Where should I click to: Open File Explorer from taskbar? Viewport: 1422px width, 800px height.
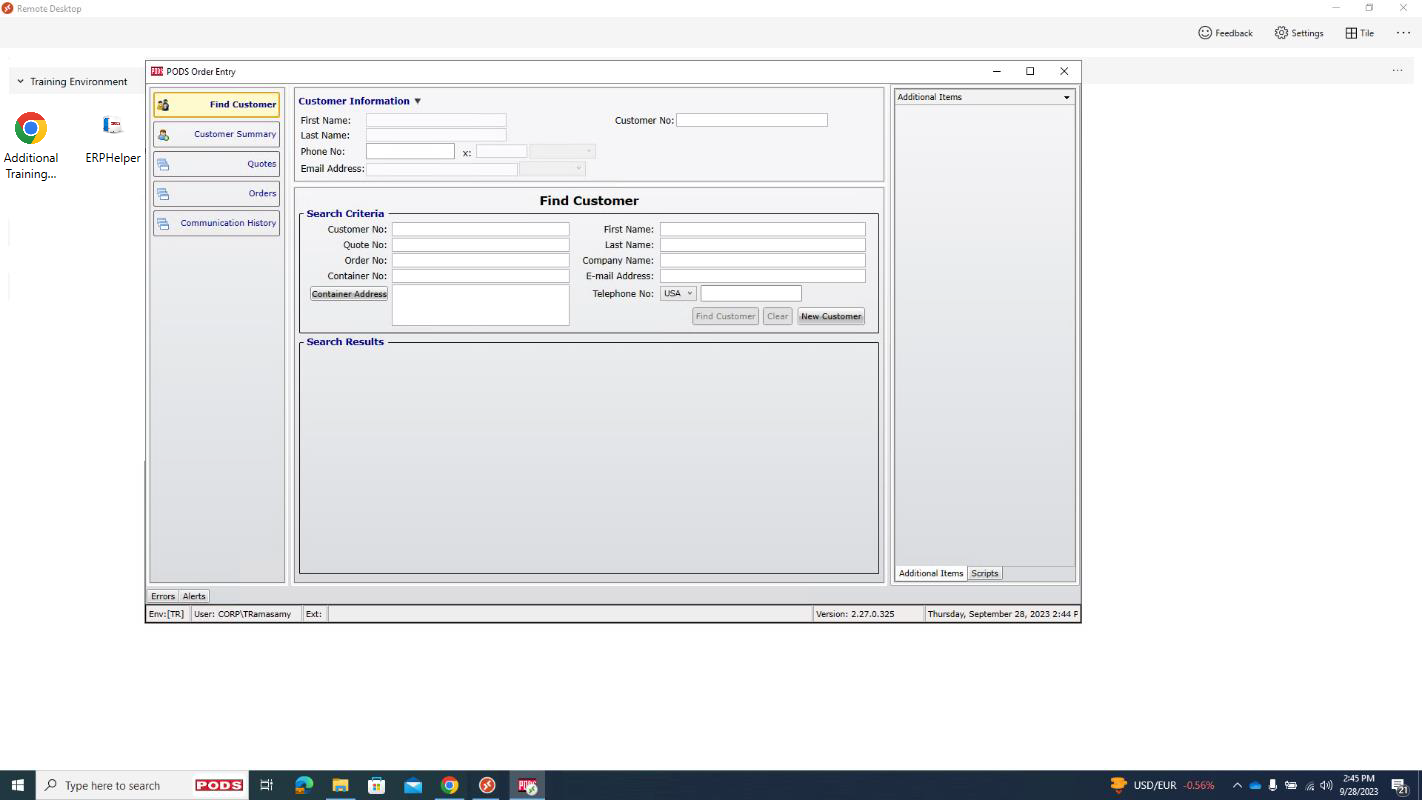(340, 785)
